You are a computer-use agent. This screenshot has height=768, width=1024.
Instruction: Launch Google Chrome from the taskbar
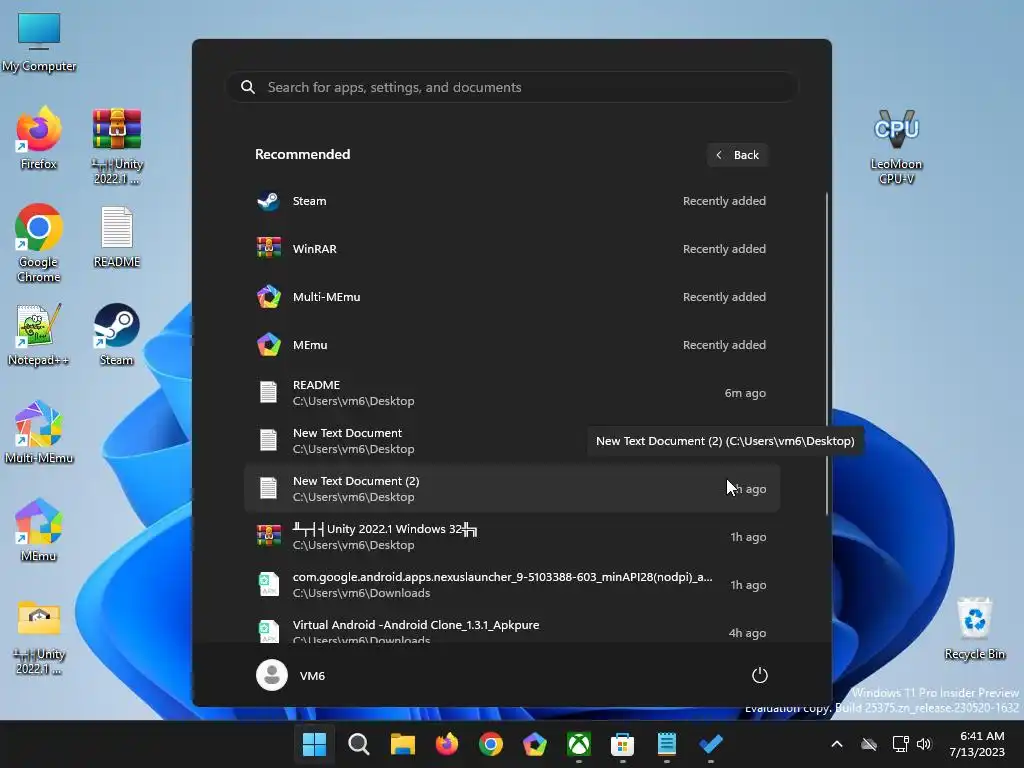(x=490, y=744)
